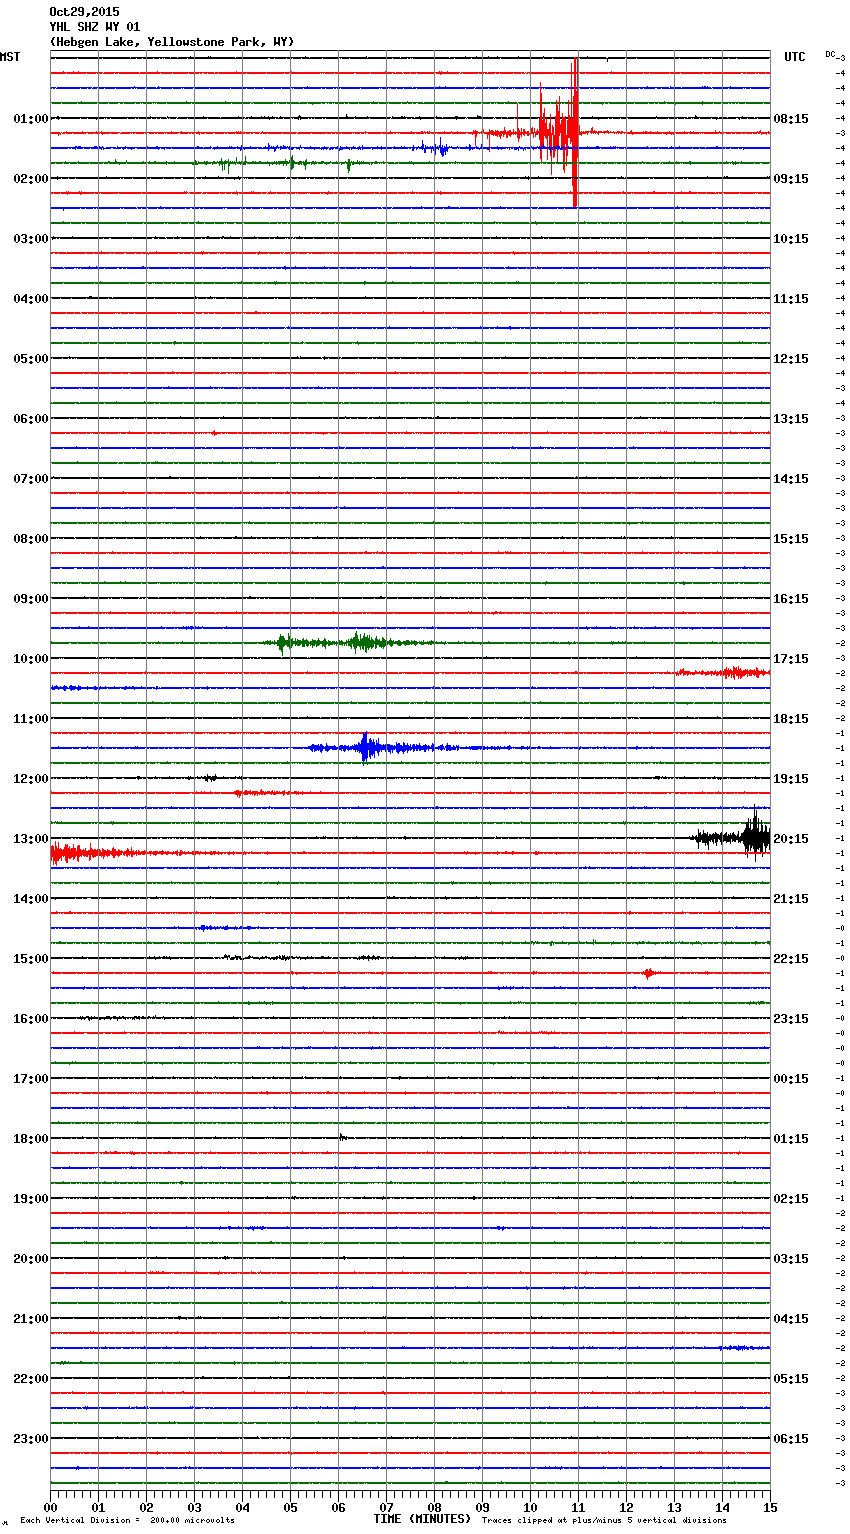Click the date text 'Oct29,2015'
Image resolution: width=850 pixels, height=1534 pixels.
click(84, 12)
